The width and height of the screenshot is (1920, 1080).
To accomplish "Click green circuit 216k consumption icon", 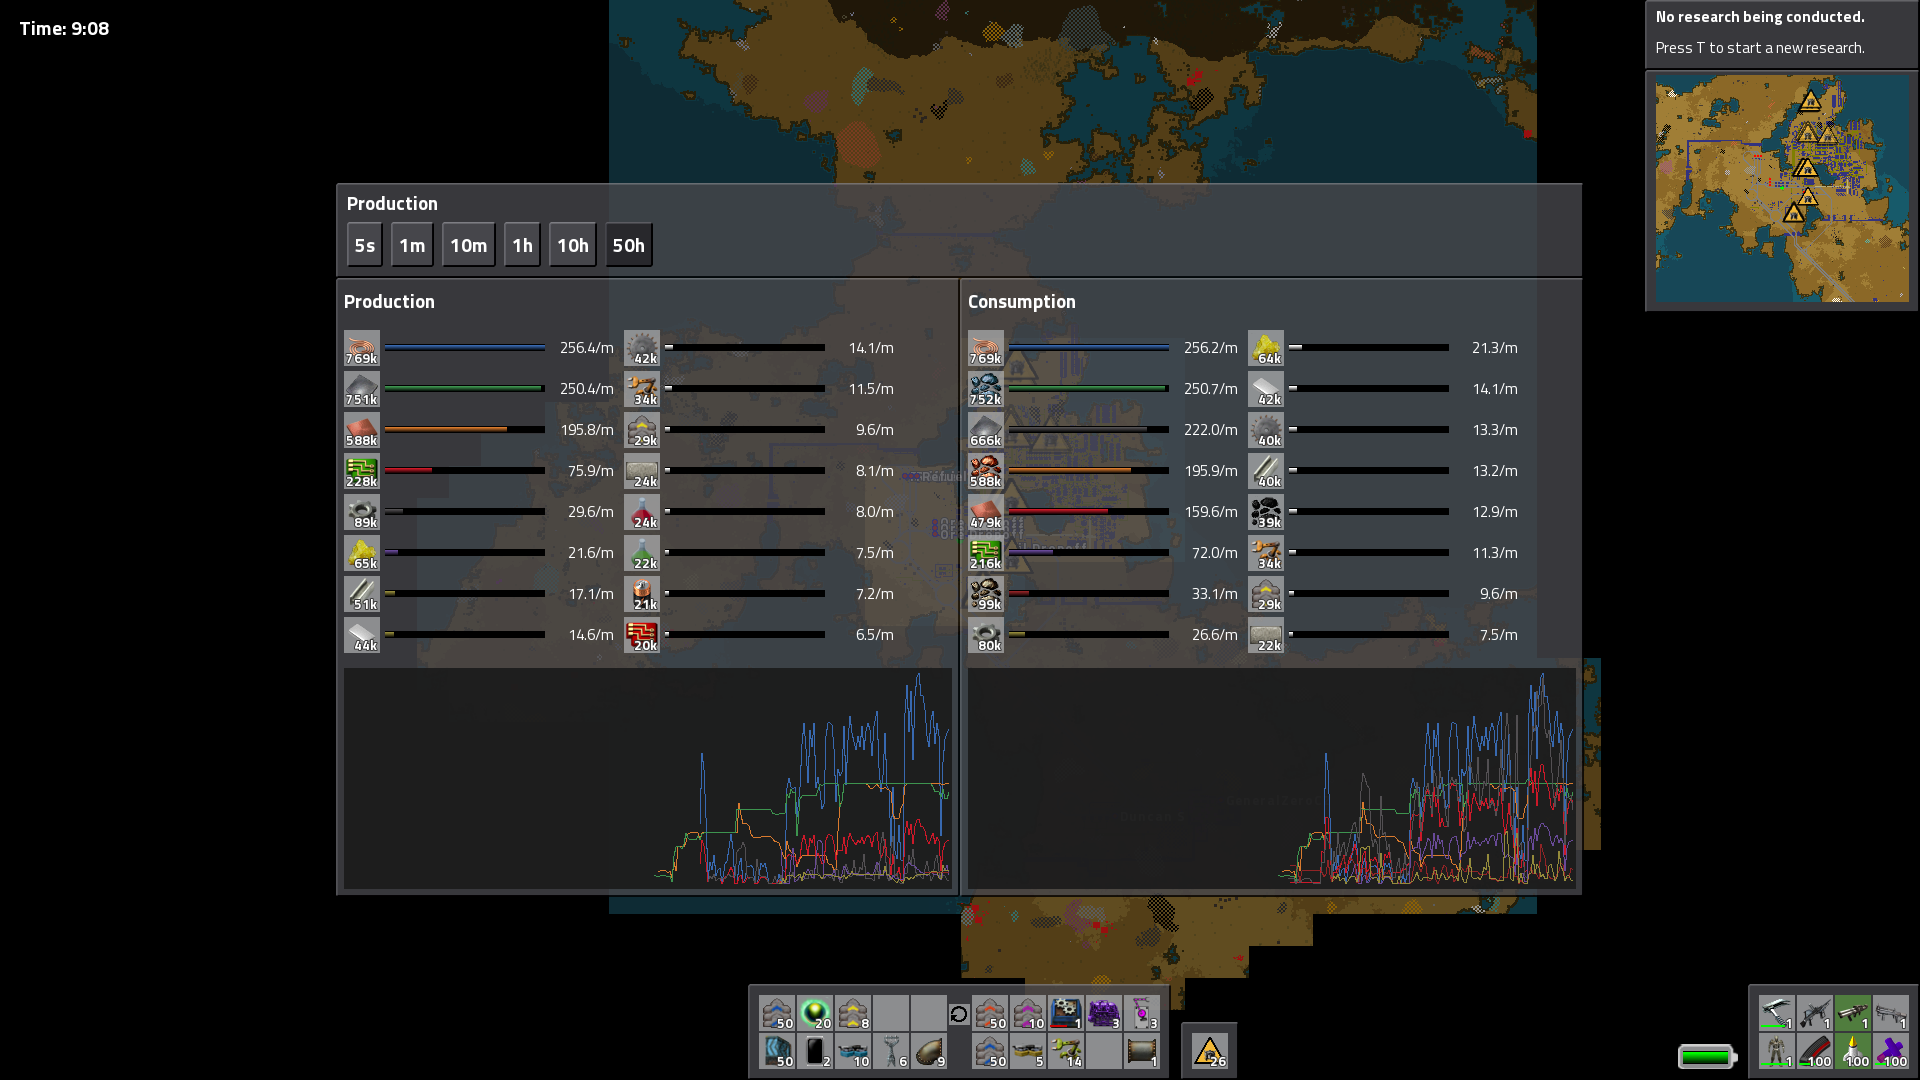I will pos(986,553).
